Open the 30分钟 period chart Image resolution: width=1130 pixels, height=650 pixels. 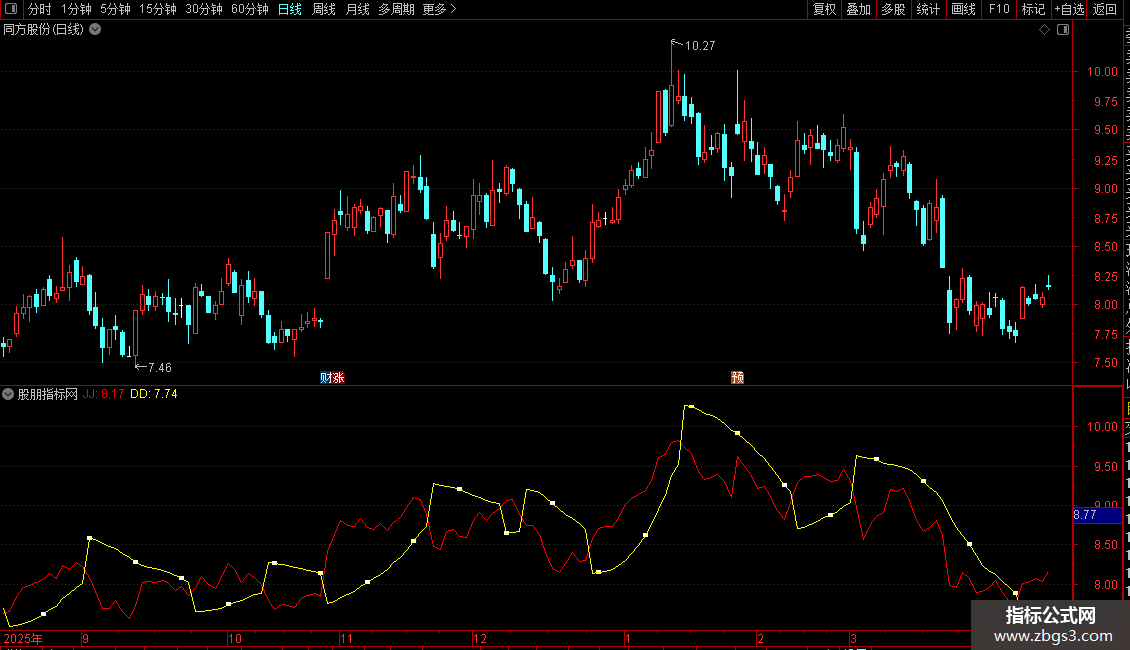[x=204, y=9]
